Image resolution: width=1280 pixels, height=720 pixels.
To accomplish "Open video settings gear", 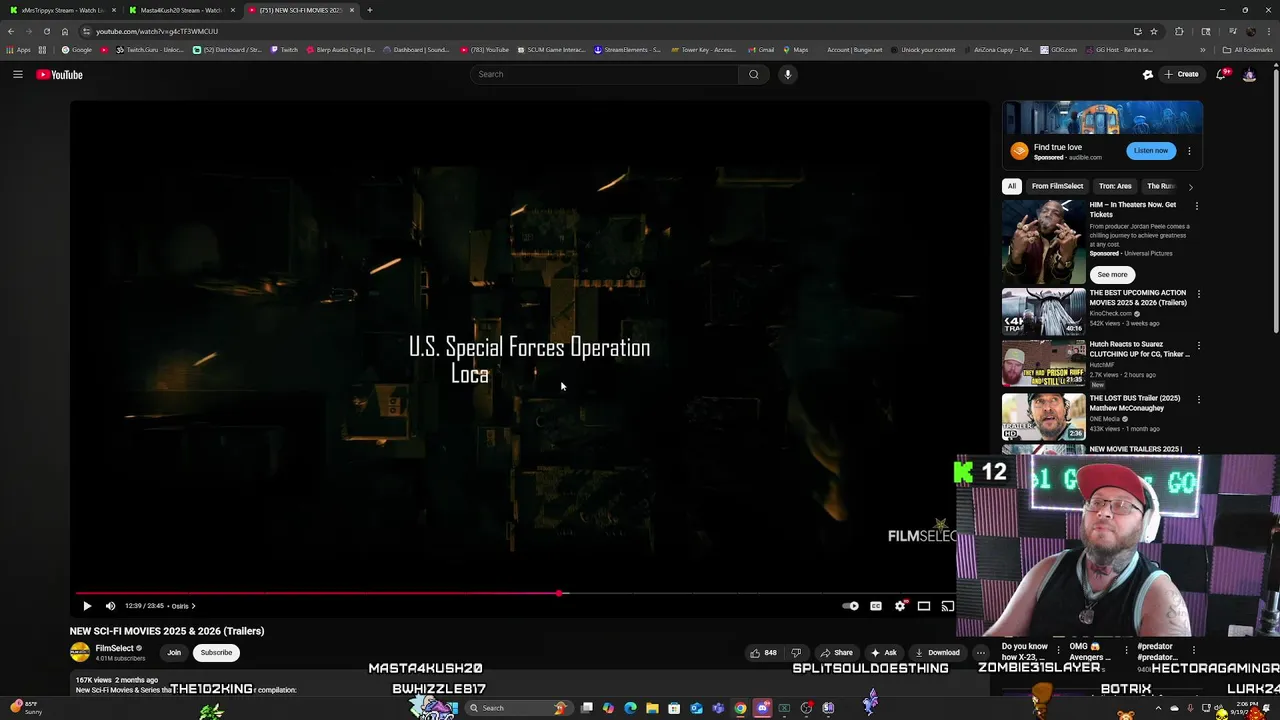I will tap(900, 606).
